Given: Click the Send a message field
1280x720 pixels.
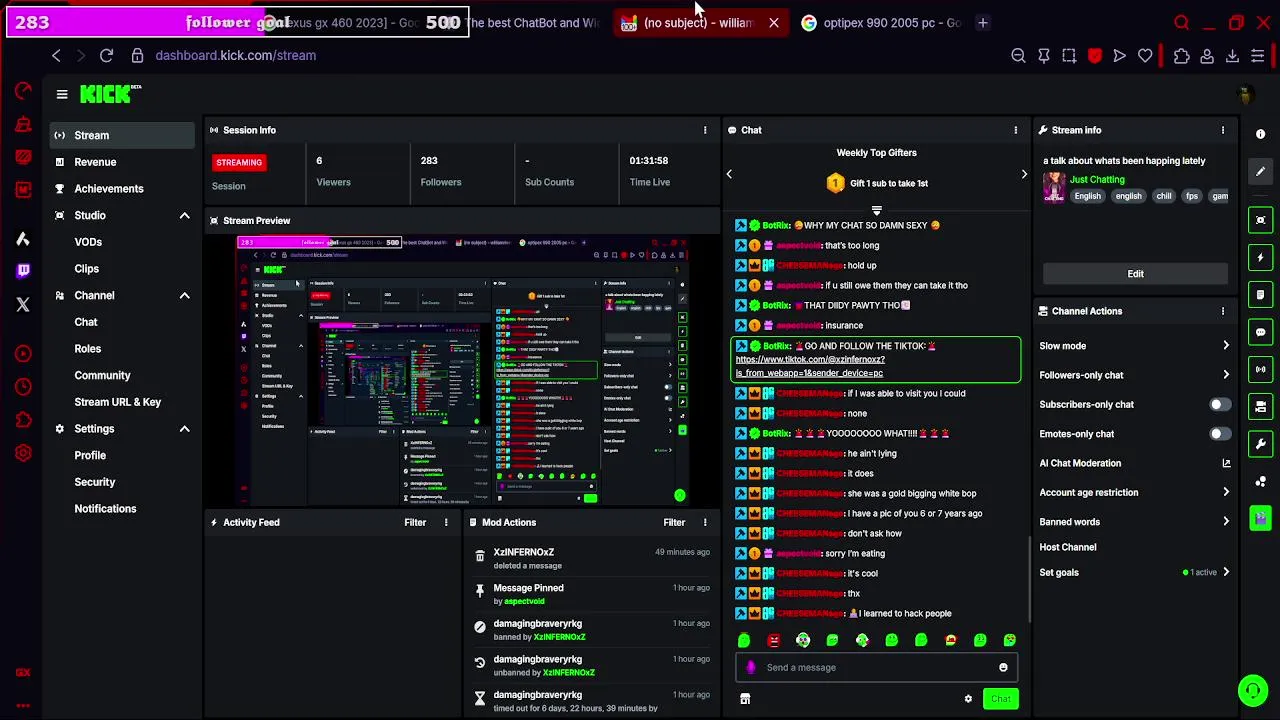Looking at the screenshot, I should pyautogui.click(x=876, y=668).
